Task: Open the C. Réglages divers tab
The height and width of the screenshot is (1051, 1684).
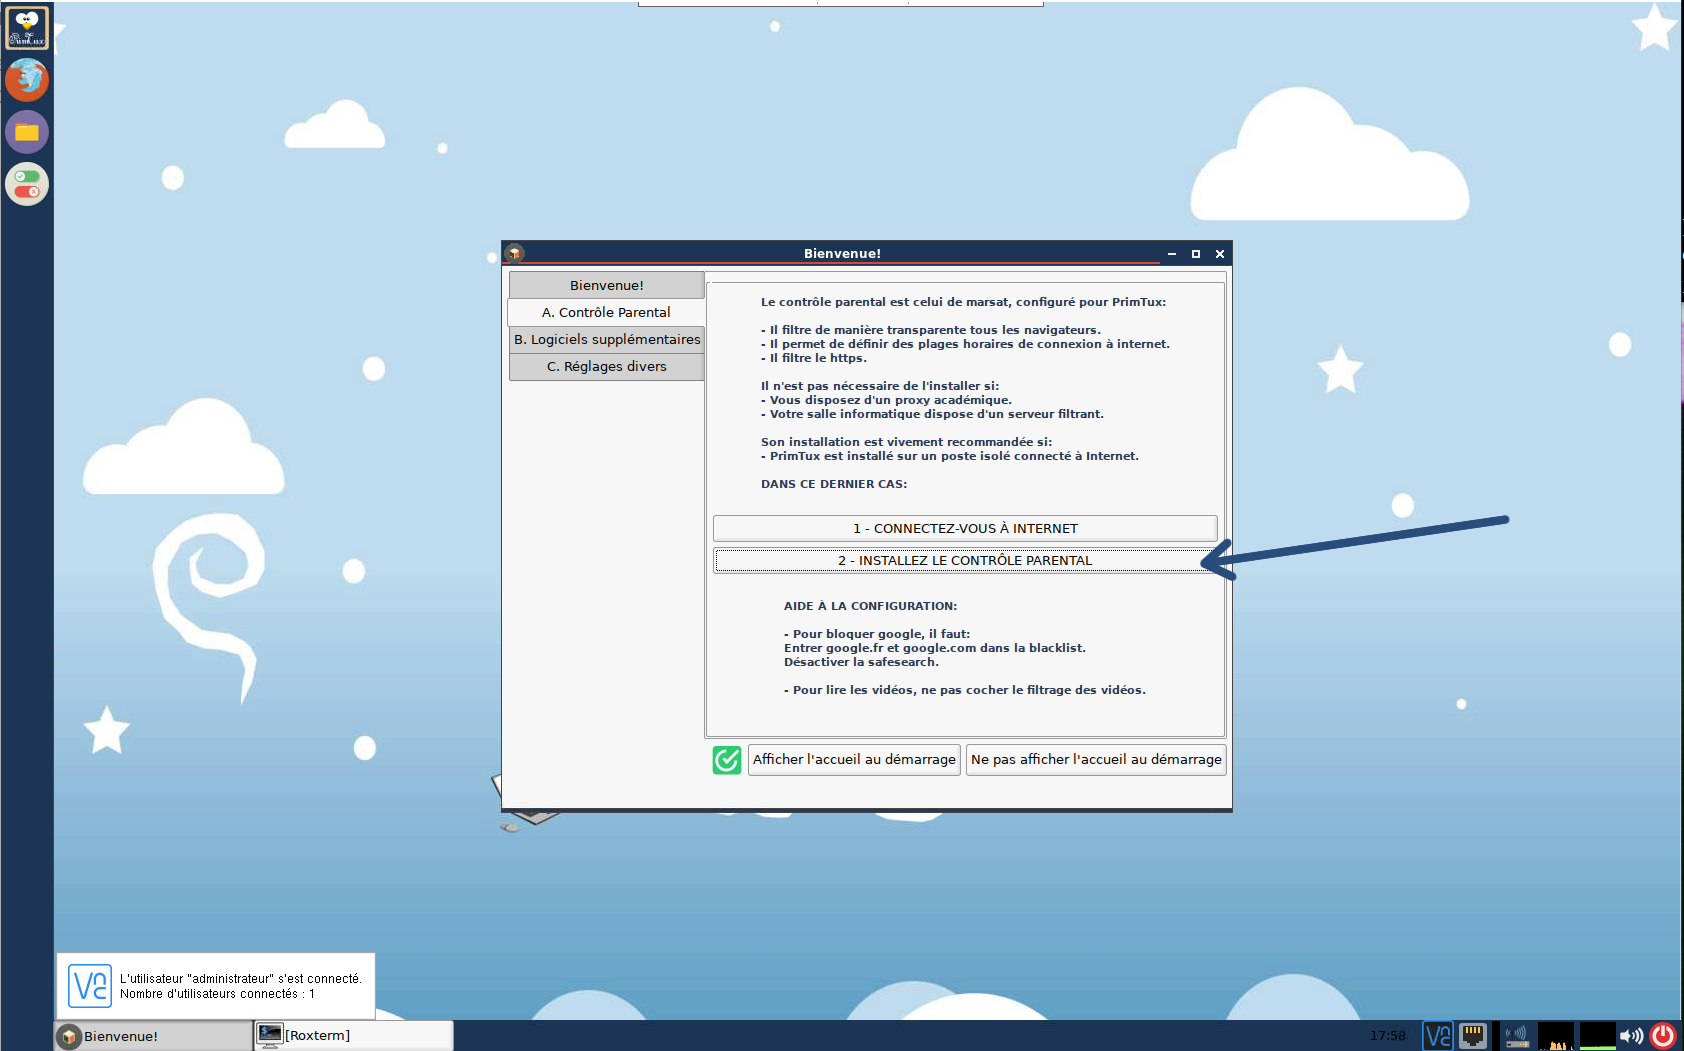Action: click(x=607, y=366)
